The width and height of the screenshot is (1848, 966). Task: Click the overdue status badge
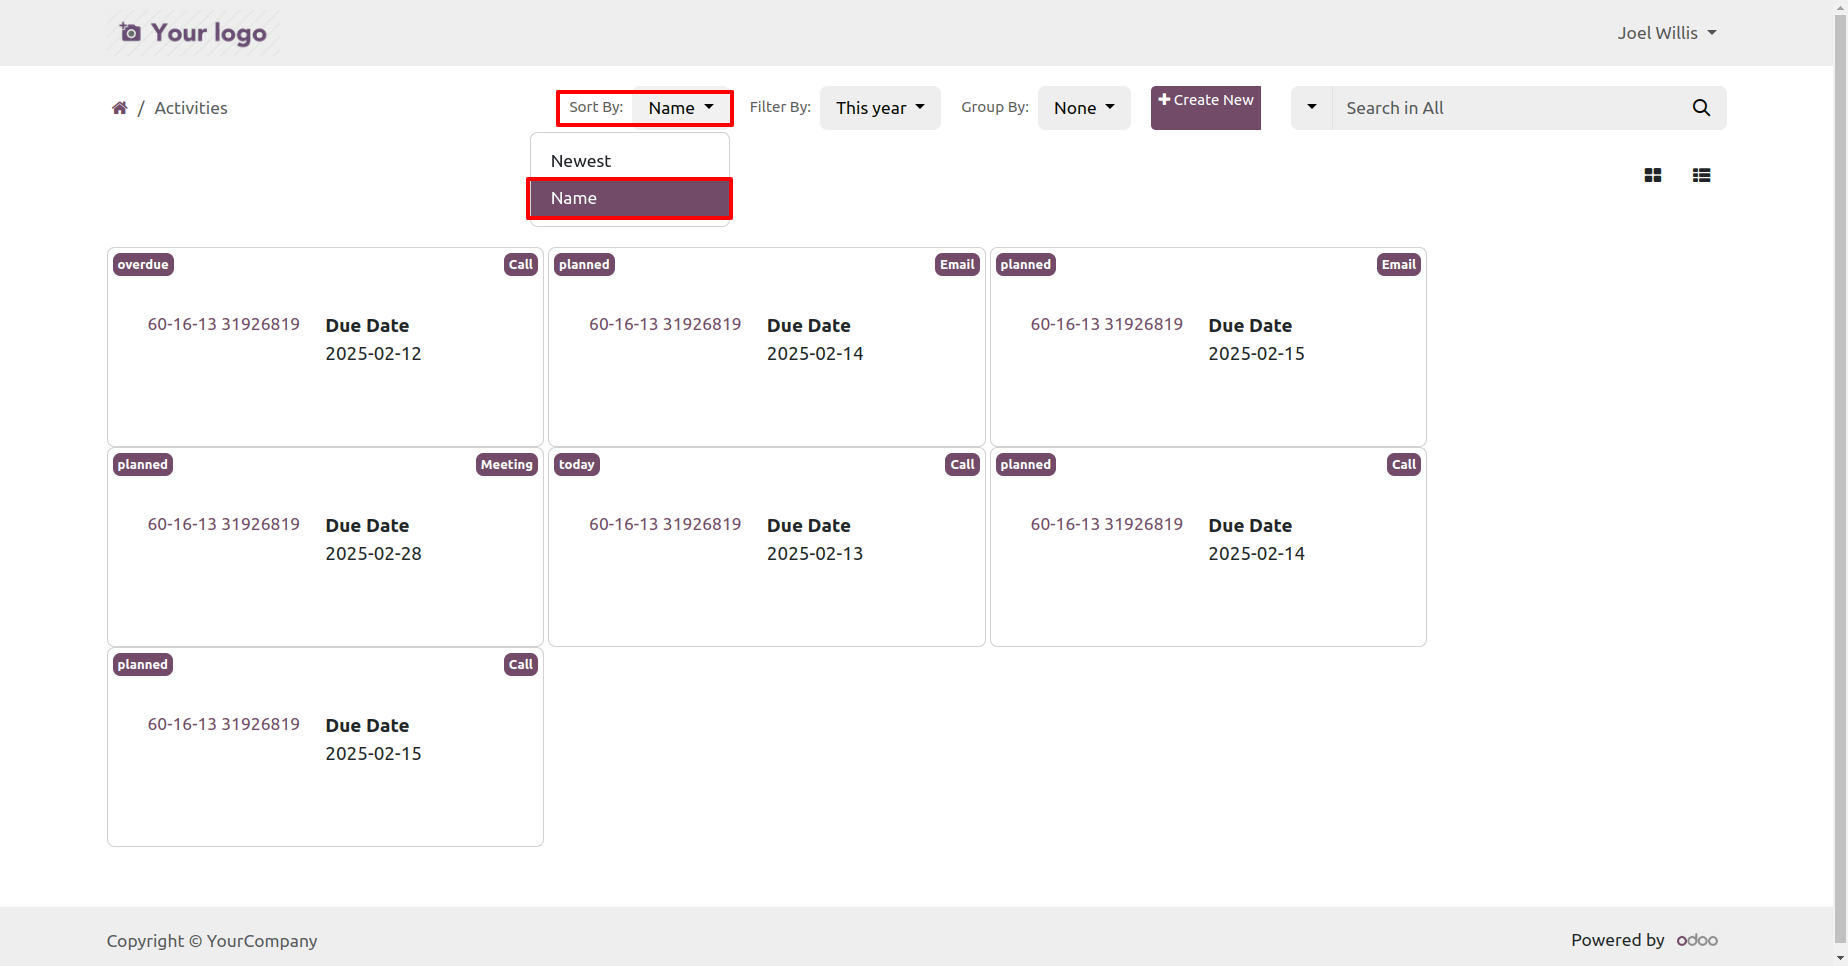(x=143, y=265)
